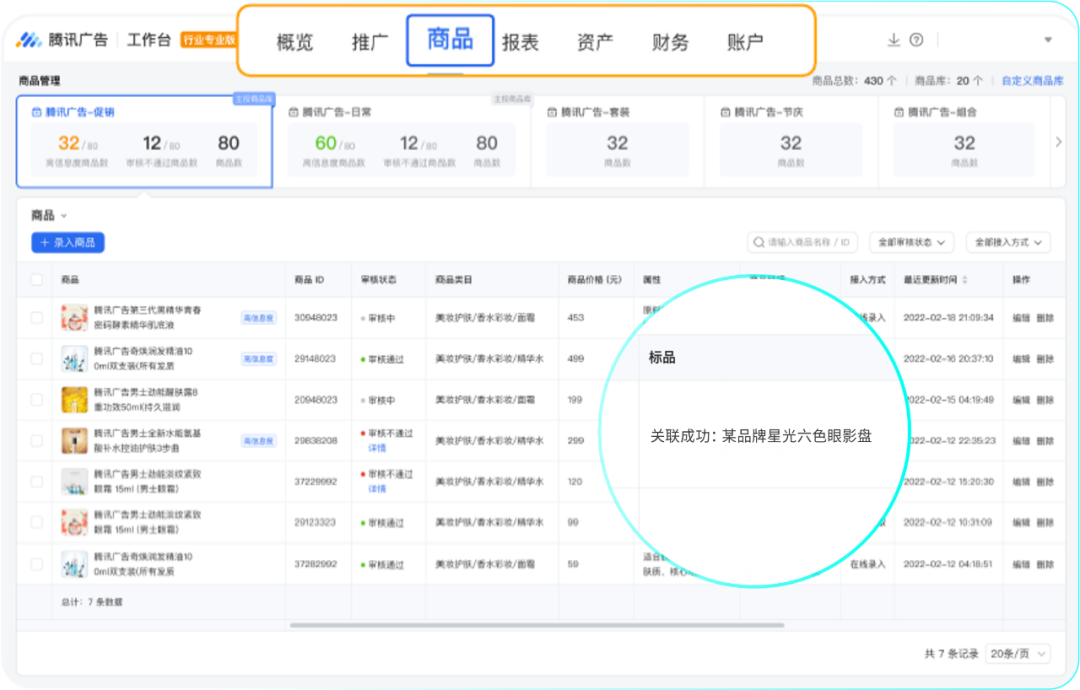The height and width of the screenshot is (690, 1080).
Task: Open the 推广 navigation tab
Action: pyautogui.click(x=370, y=43)
